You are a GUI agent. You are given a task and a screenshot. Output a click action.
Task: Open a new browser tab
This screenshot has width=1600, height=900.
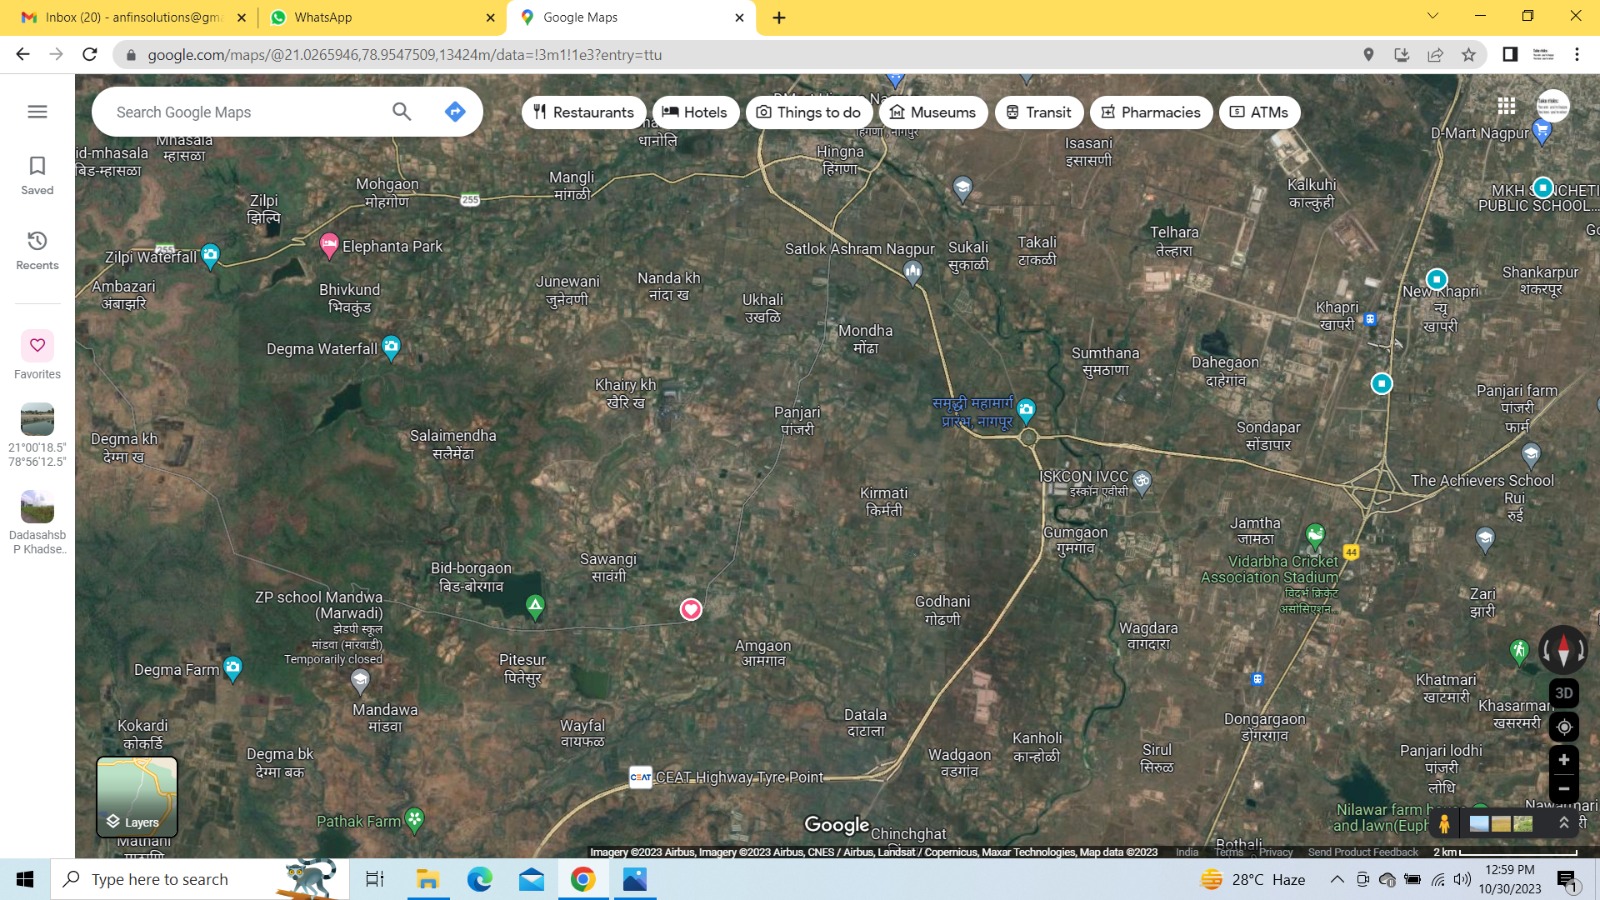pyautogui.click(x=779, y=17)
